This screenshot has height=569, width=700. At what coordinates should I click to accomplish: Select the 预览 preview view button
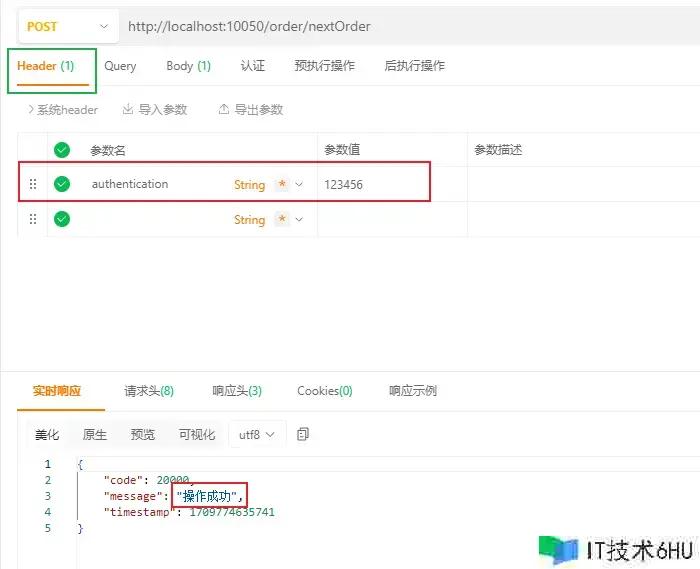point(143,434)
